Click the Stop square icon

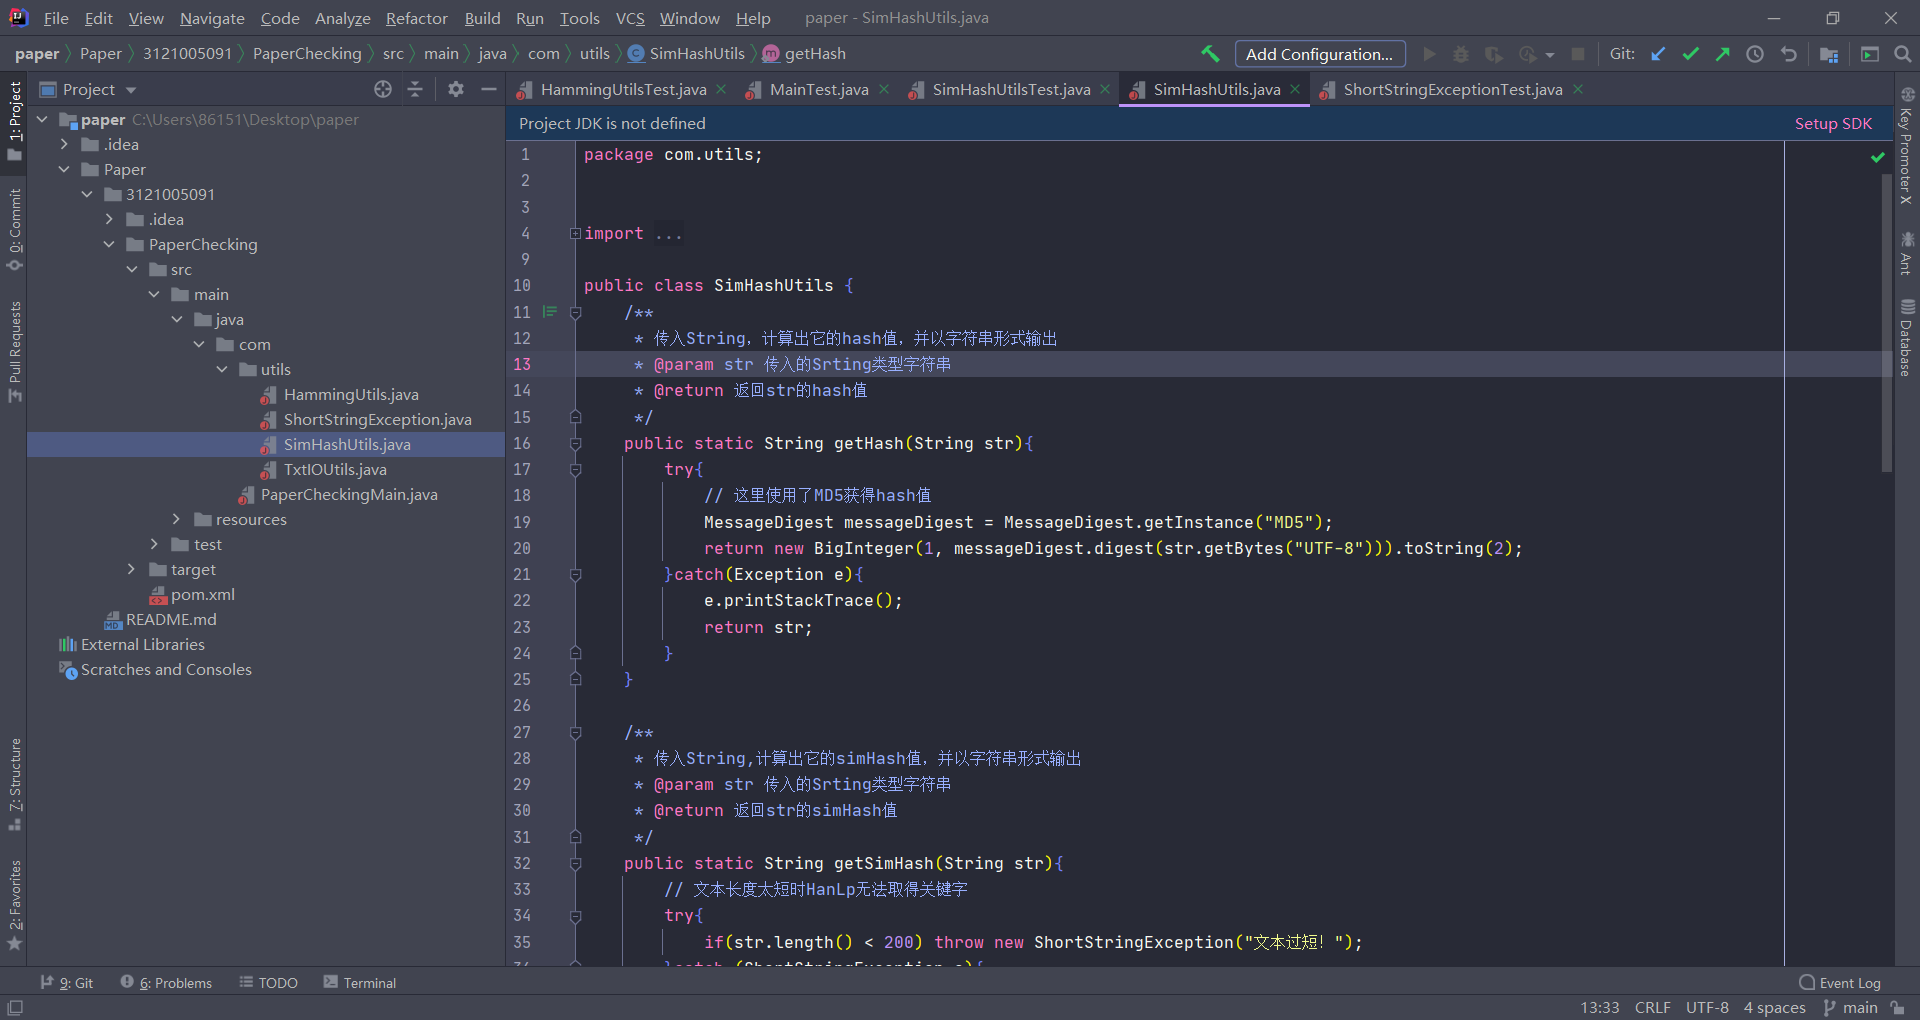click(x=1578, y=54)
